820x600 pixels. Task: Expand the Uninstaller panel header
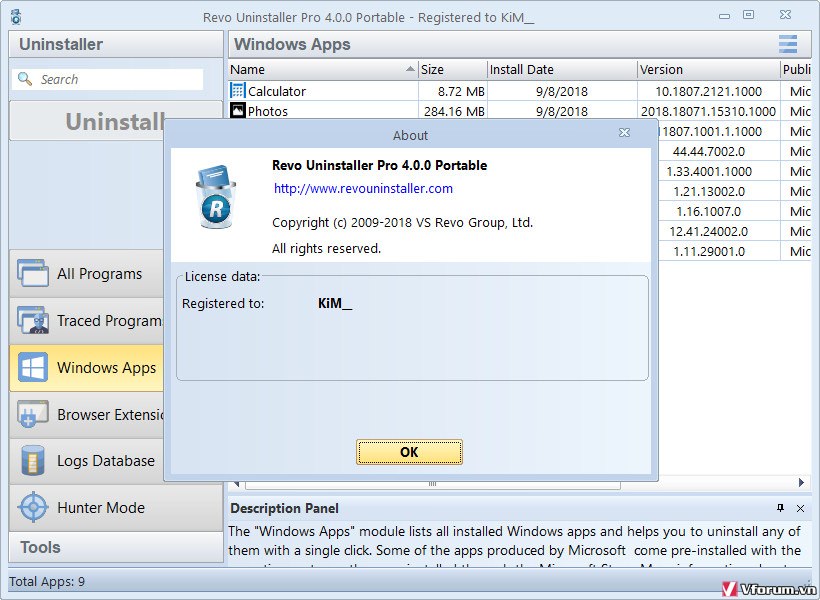[x=116, y=44]
